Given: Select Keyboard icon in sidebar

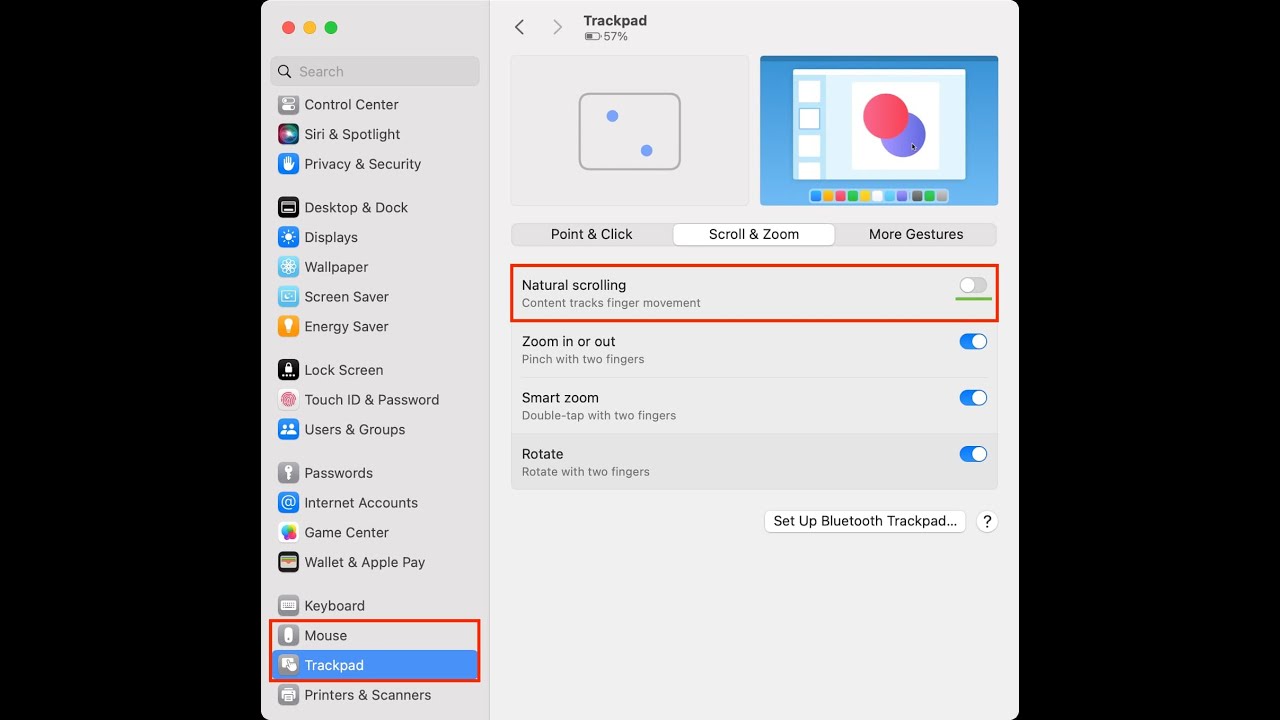Looking at the screenshot, I should pyautogui.click(x=289, y=606).
